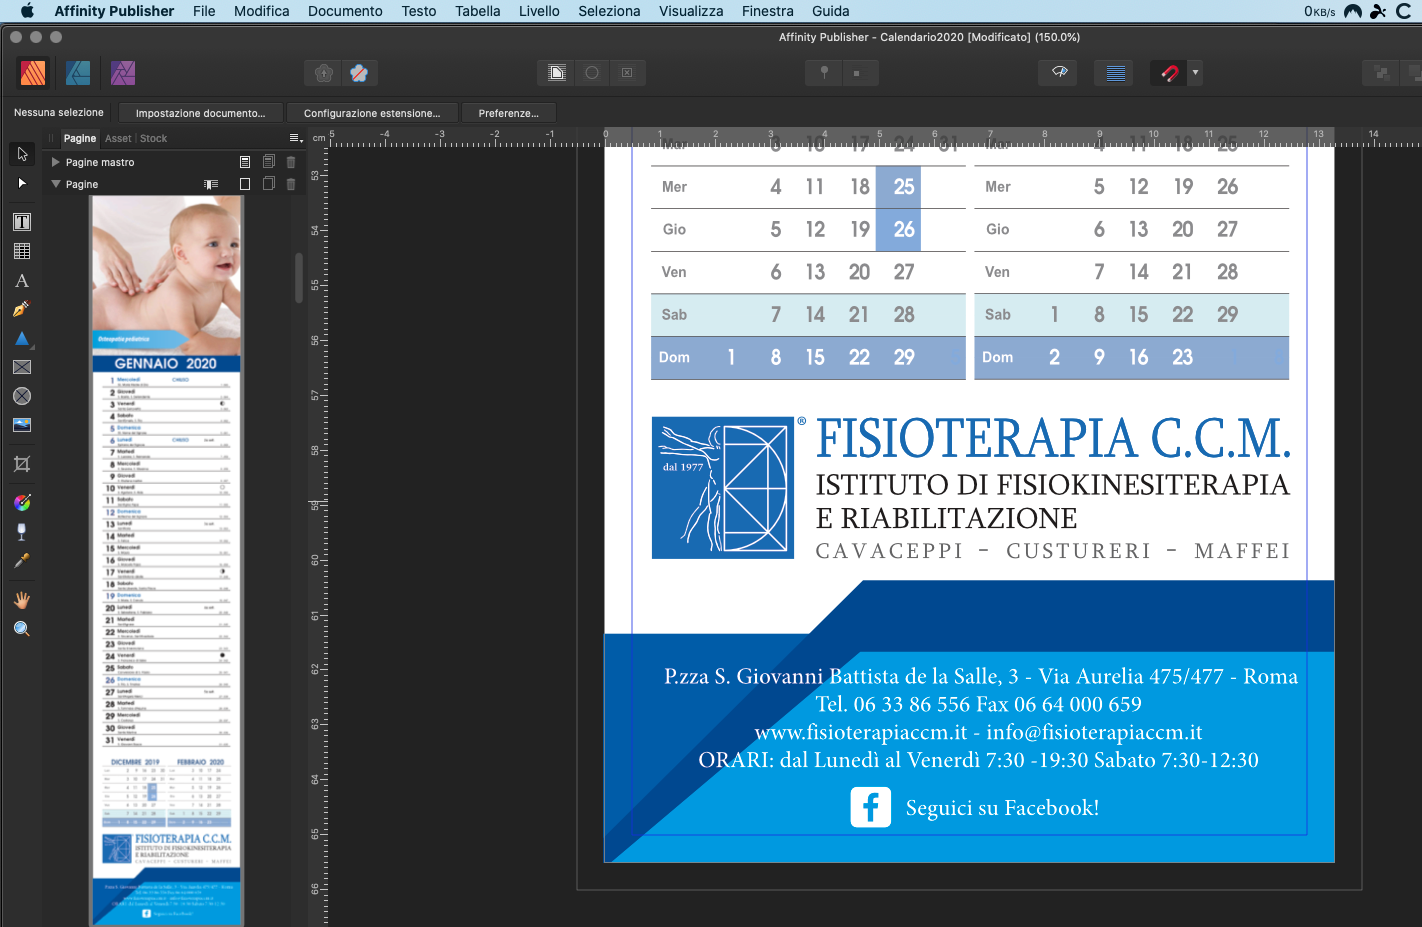
Task: Select the Table tool
Action: (x=22, y=251)
